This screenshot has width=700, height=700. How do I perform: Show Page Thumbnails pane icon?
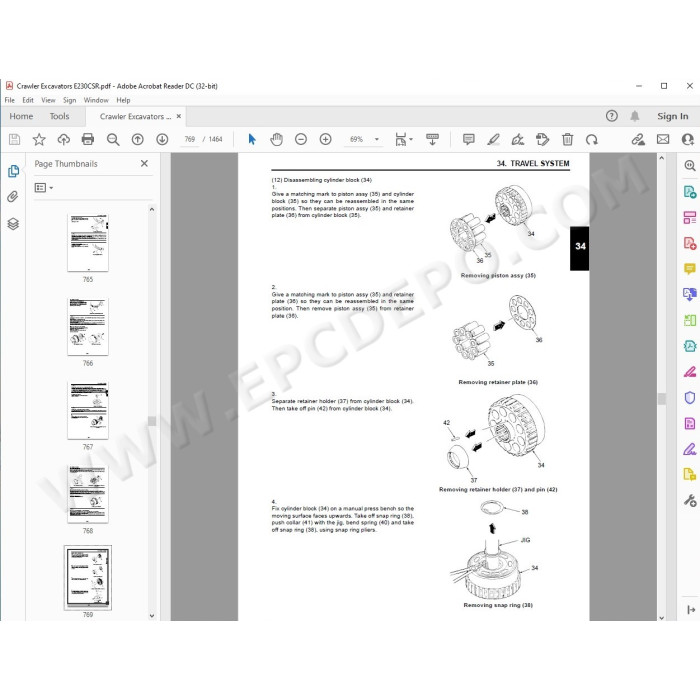(x=13, y=171)
